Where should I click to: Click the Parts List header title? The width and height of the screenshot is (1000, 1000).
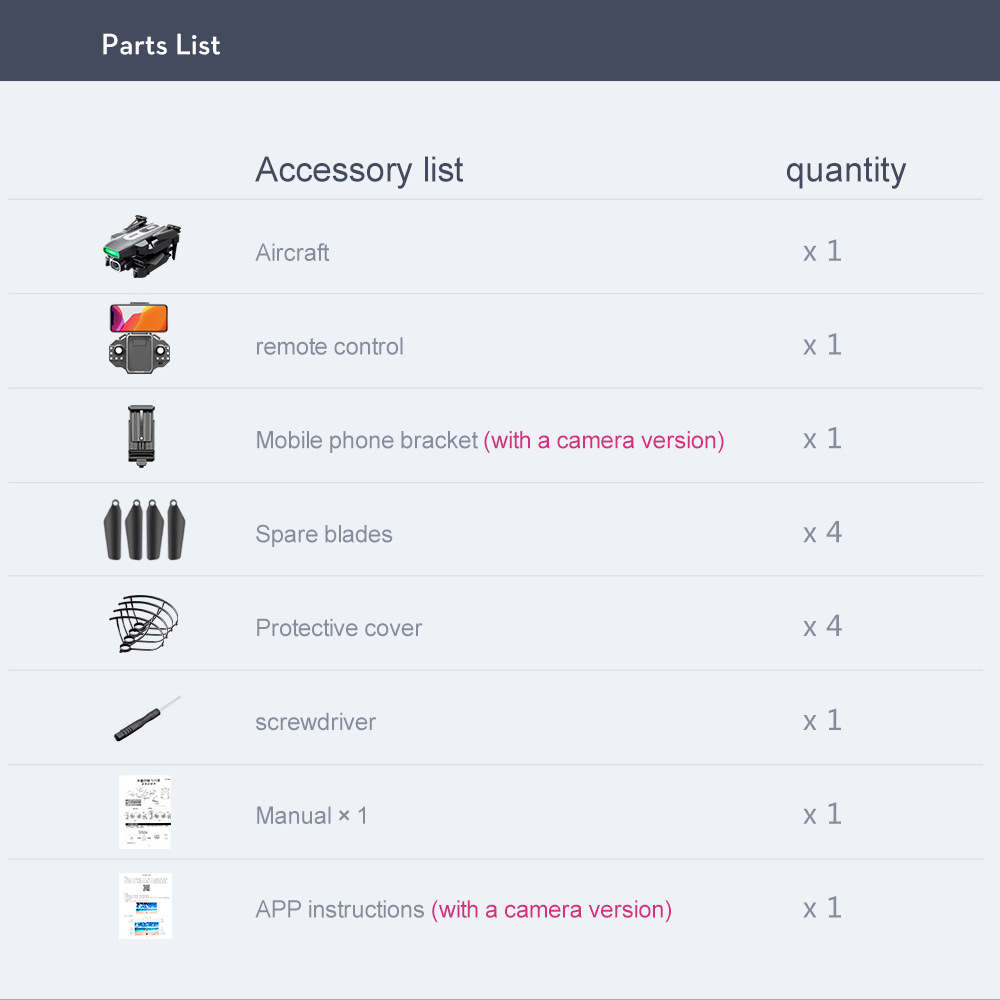[161, 45]
